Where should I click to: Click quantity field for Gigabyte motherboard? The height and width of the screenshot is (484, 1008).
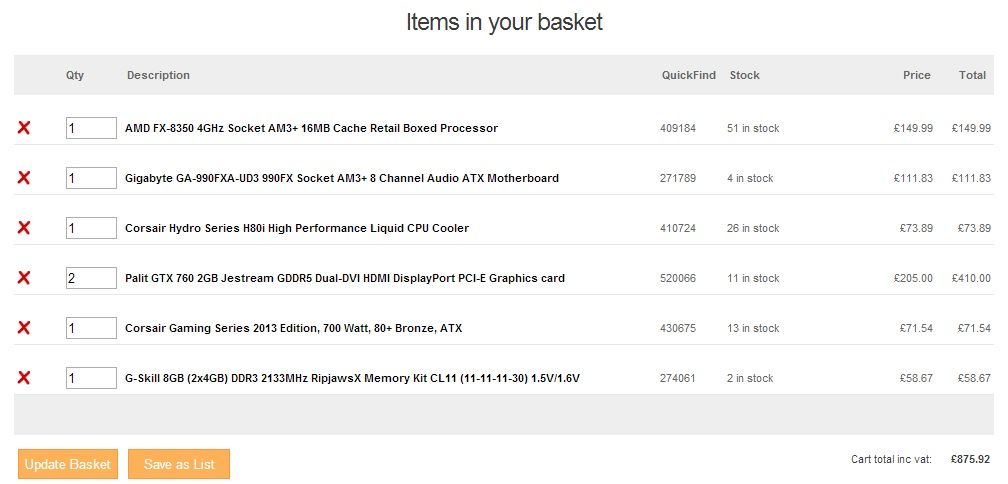[x=91, y=178]
